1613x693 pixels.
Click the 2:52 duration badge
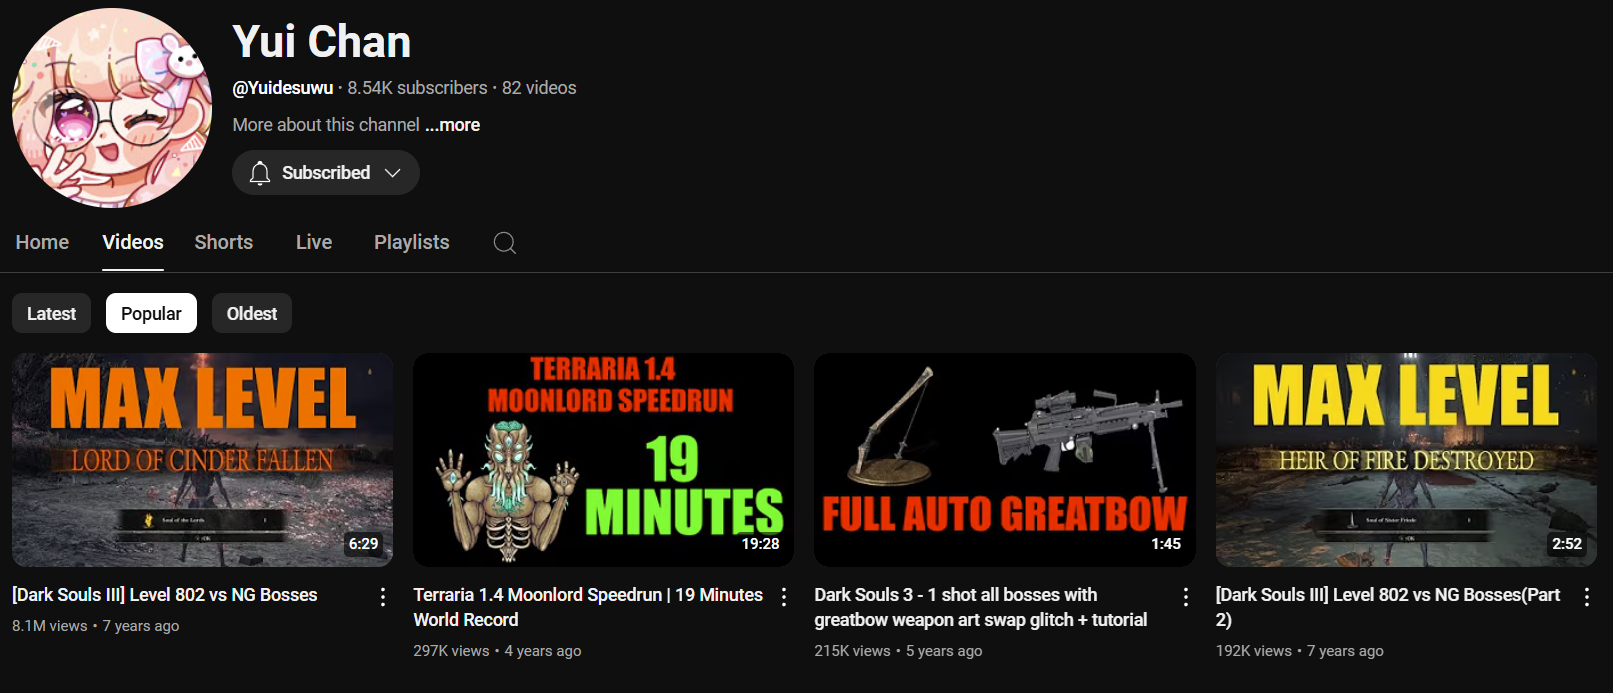(x=1567, y=544)
